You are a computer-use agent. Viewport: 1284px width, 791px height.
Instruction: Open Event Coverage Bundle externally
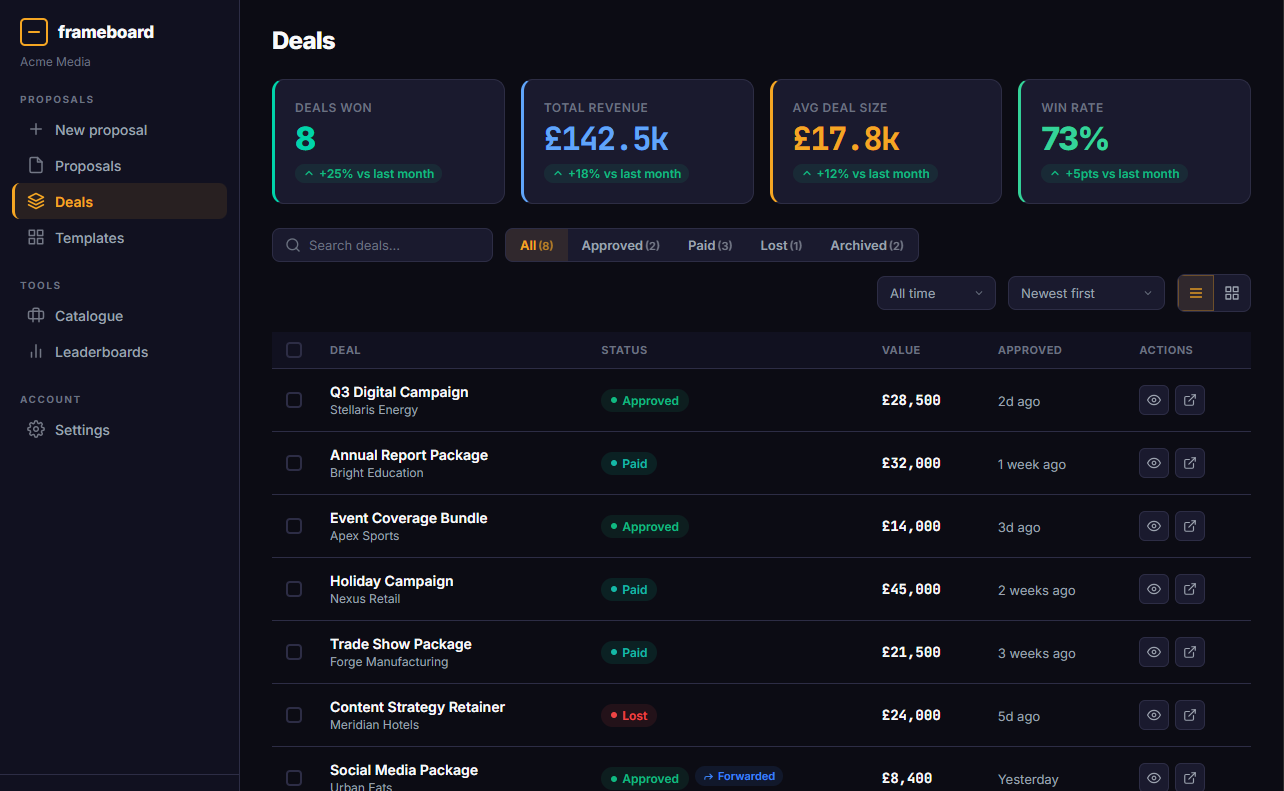coord(1190,526)
